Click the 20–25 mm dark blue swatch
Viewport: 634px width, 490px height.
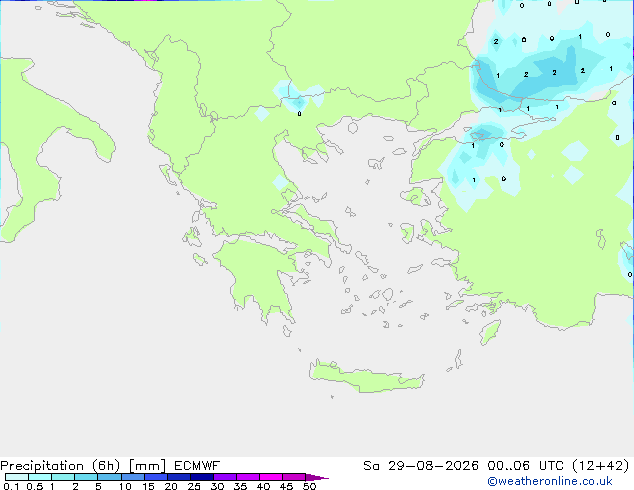(179, 477)
